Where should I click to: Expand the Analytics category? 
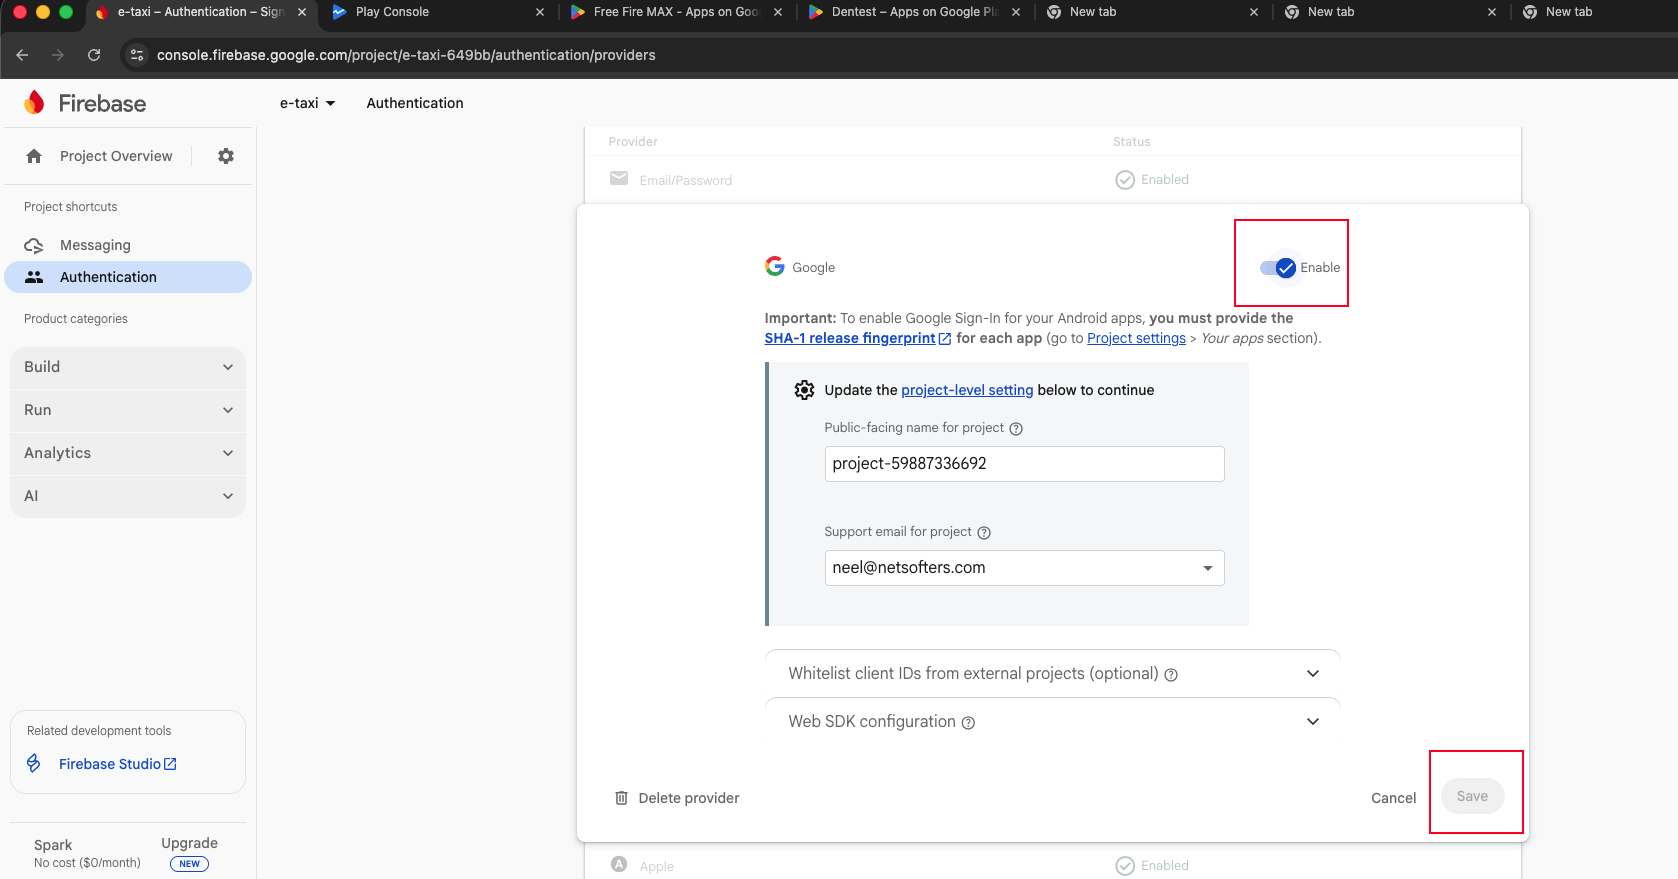128,453
